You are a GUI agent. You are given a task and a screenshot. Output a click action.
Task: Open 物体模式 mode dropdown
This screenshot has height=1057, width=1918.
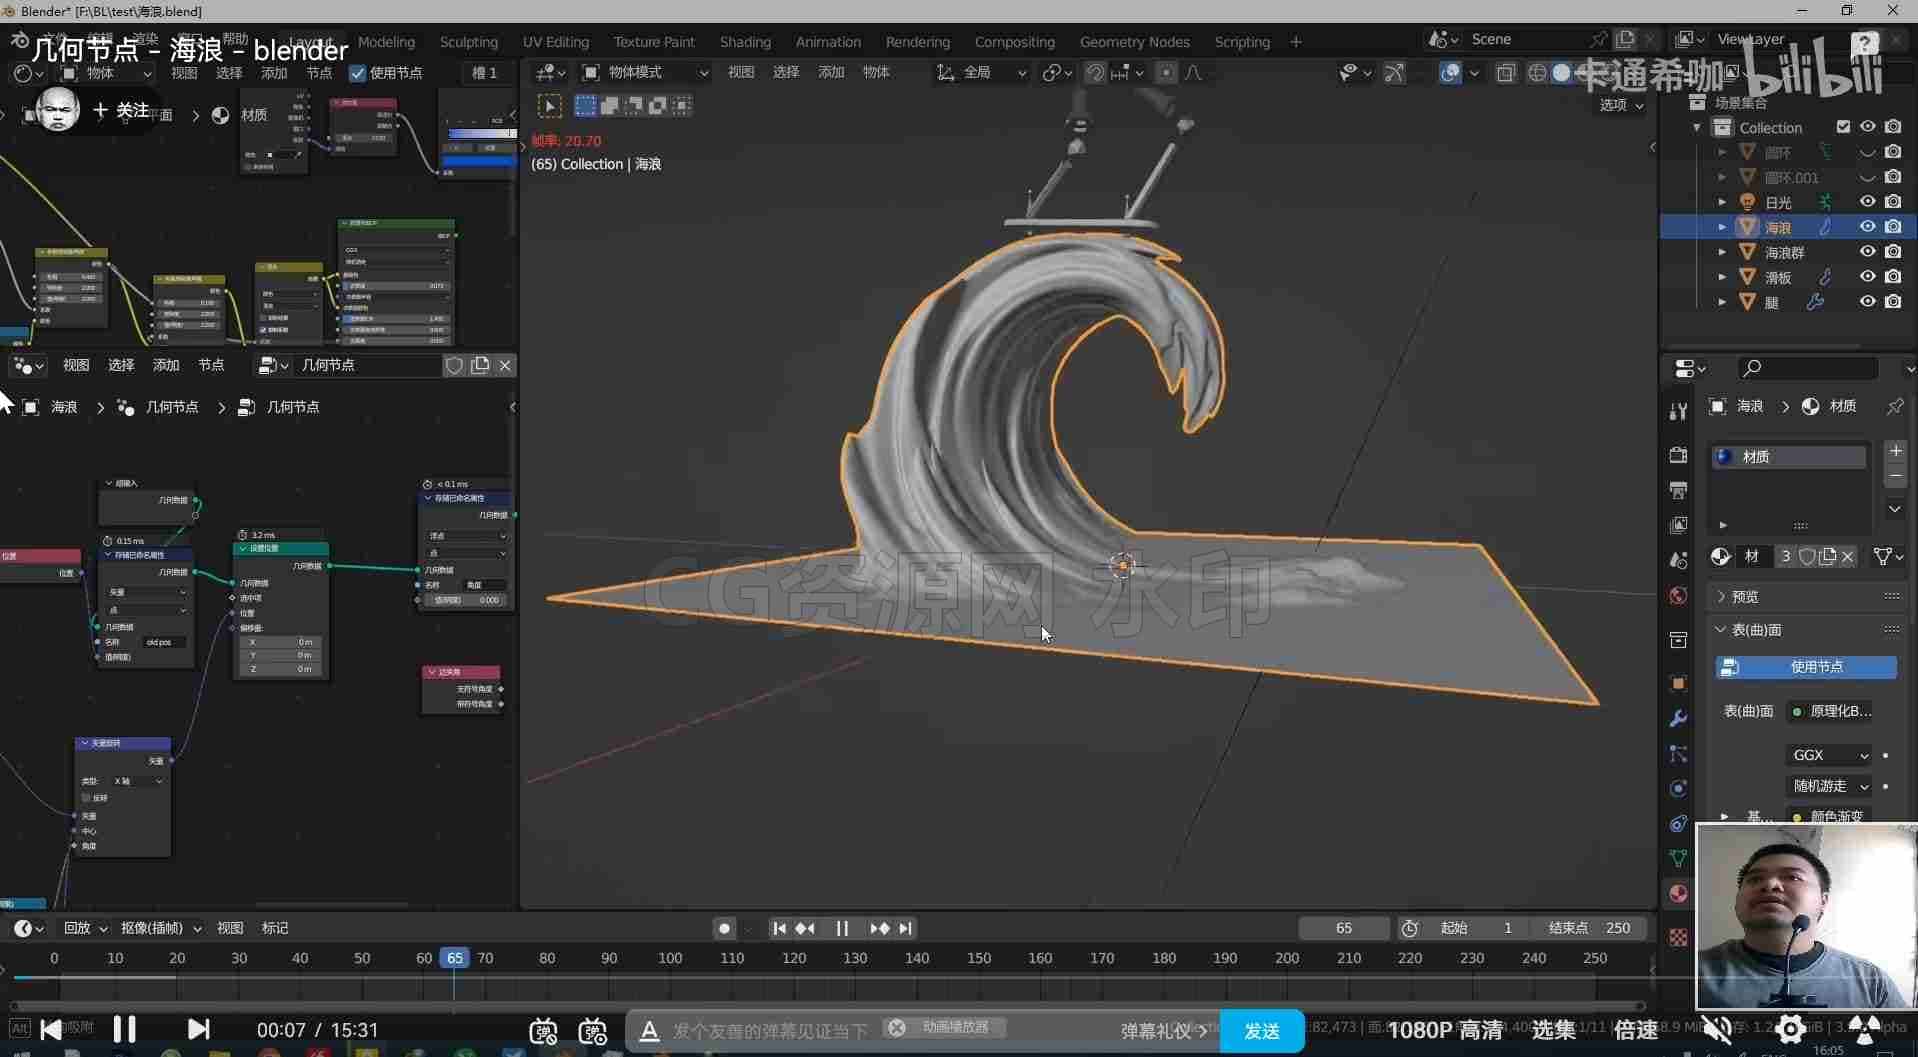pos(646,72)
